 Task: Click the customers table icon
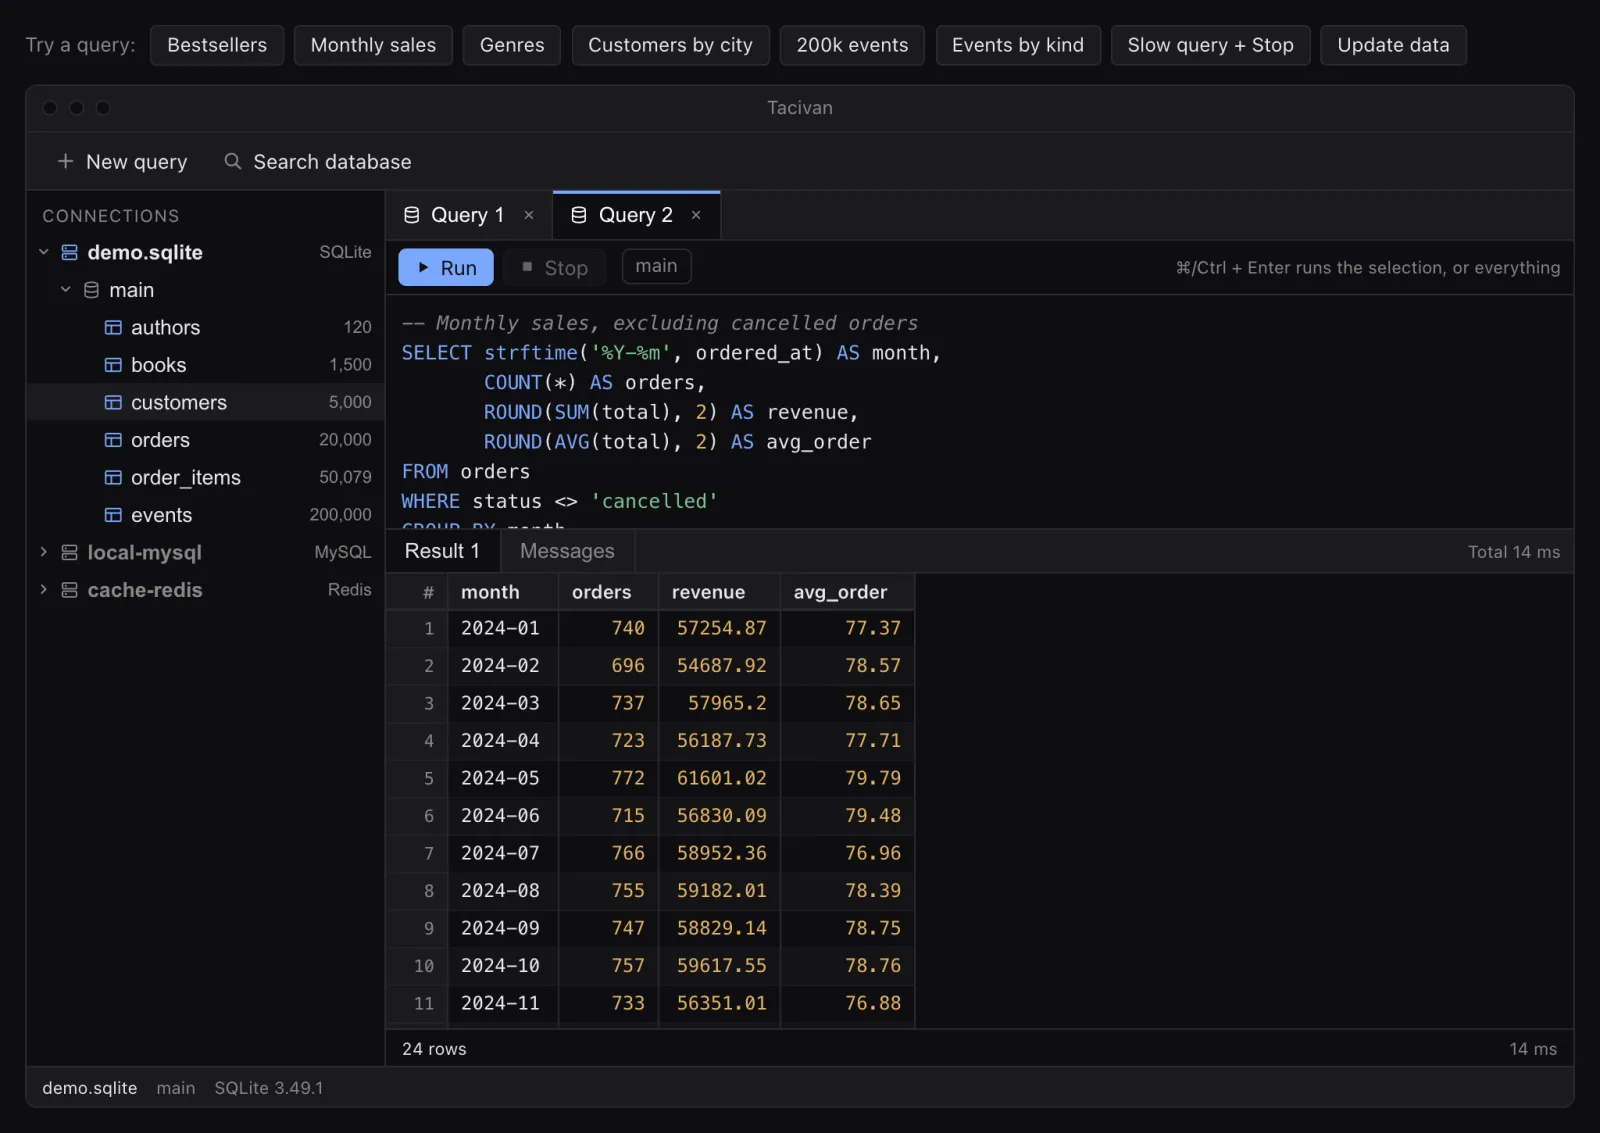point(113,402)
